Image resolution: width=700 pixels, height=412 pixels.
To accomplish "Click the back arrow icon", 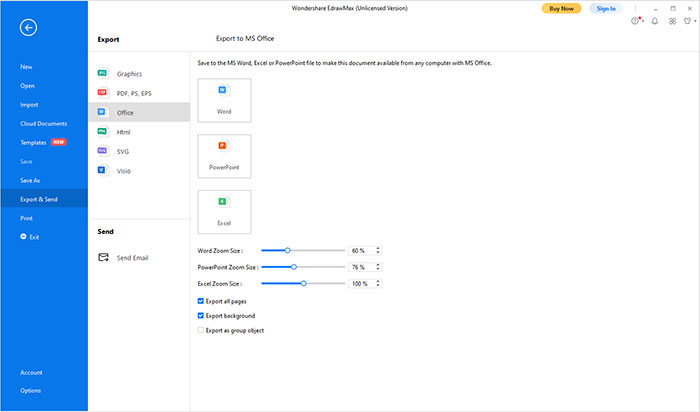I will click(28, 28).
